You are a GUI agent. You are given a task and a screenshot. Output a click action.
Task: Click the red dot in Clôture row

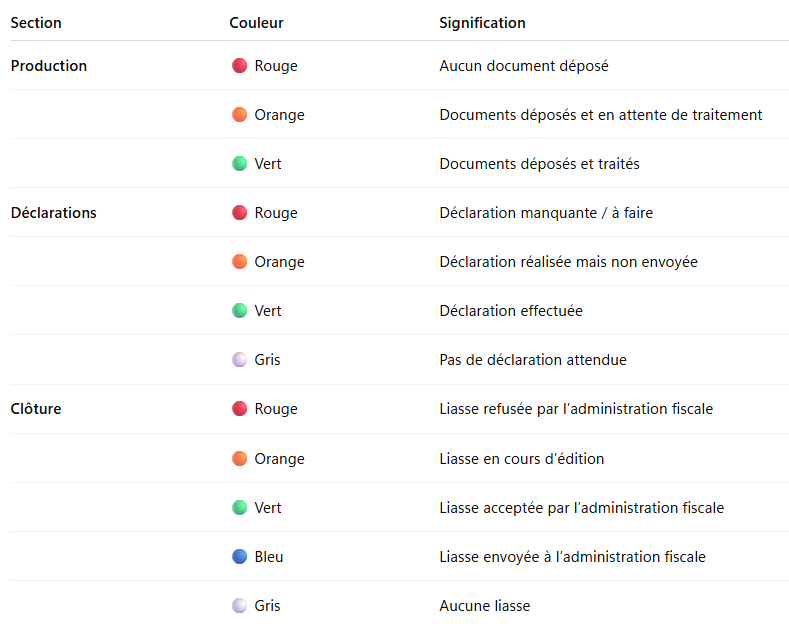click(240, 409)
